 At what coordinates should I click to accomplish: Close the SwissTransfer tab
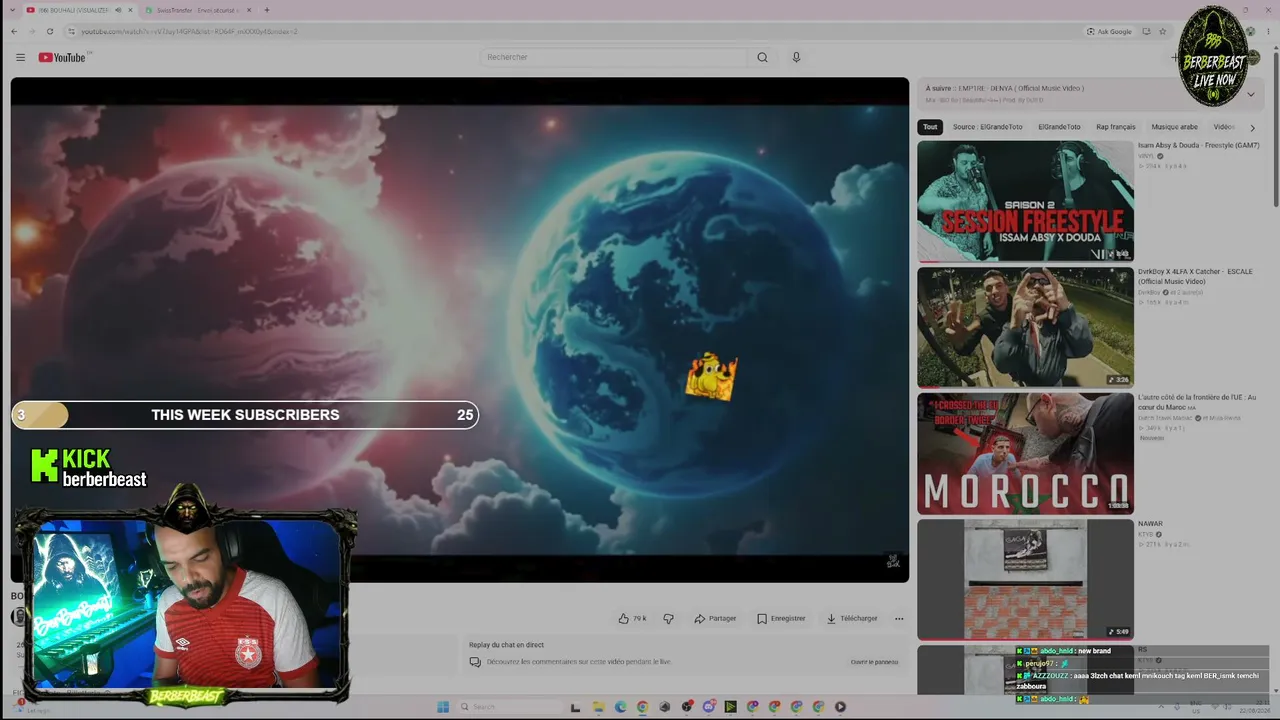point(247,10)
